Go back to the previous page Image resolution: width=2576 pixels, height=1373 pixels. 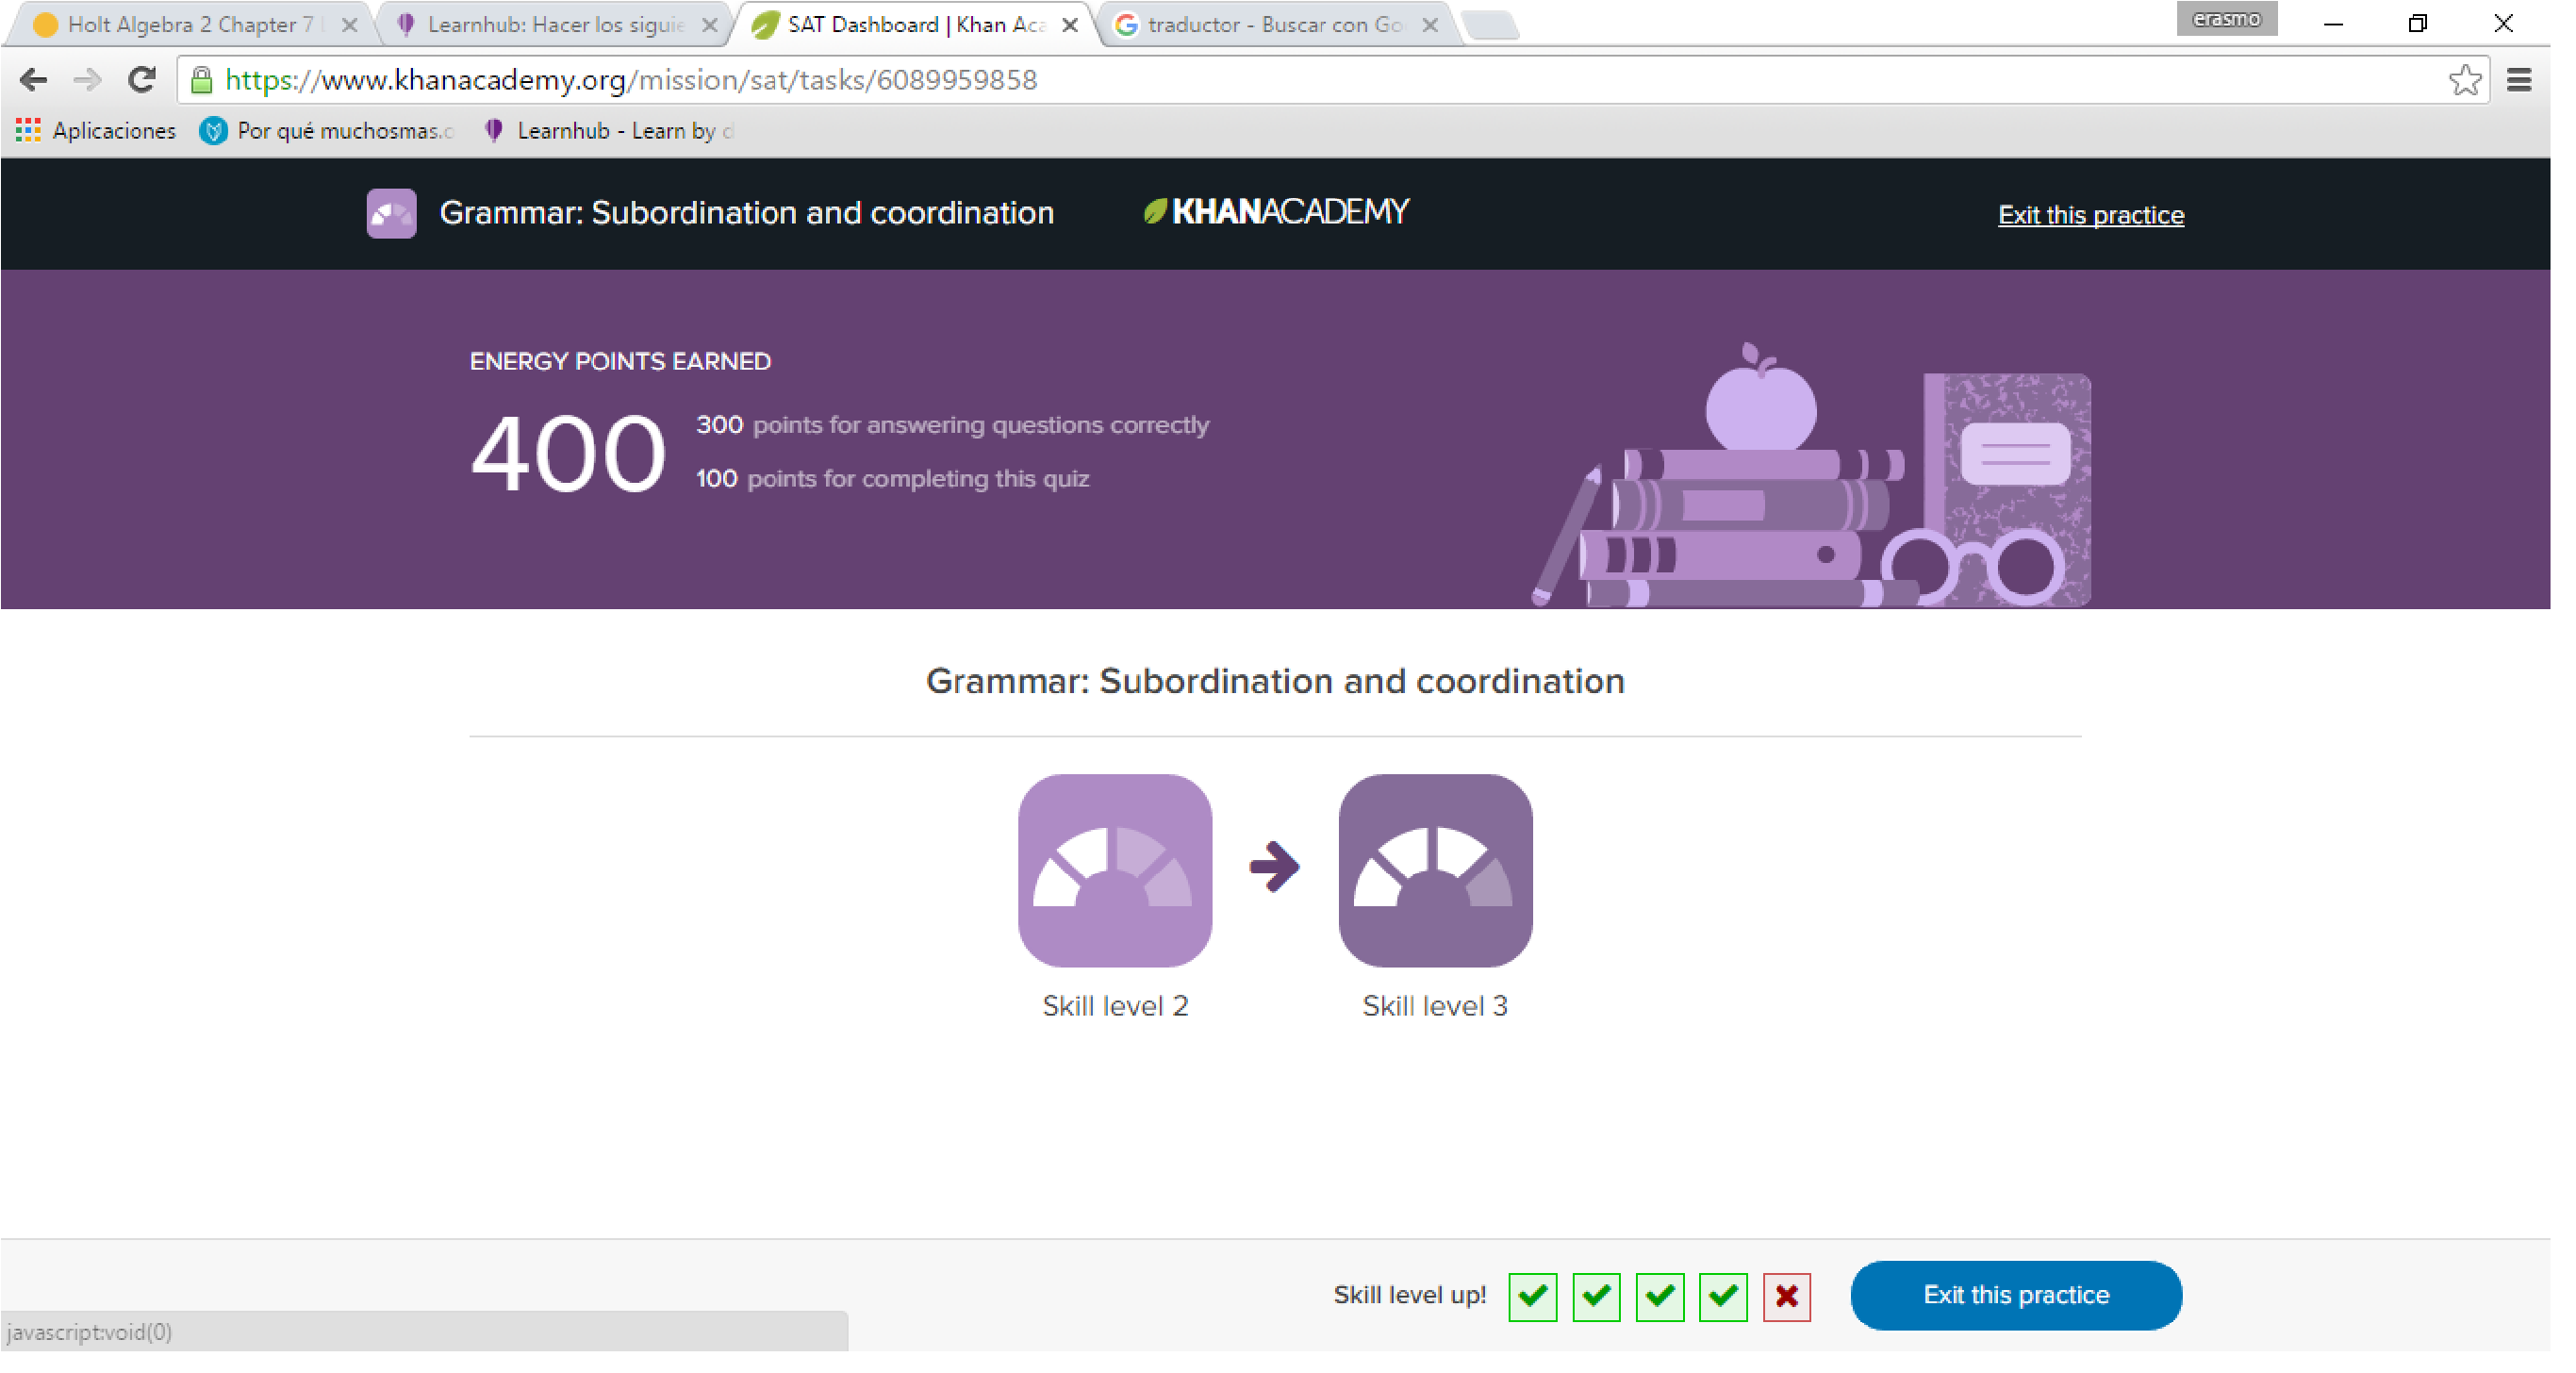[x=34, y=81]
